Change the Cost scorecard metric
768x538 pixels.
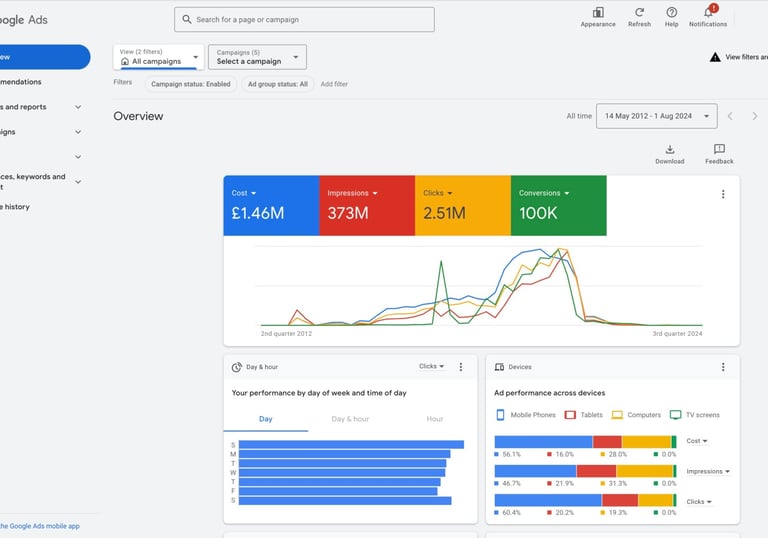(243, 193)
